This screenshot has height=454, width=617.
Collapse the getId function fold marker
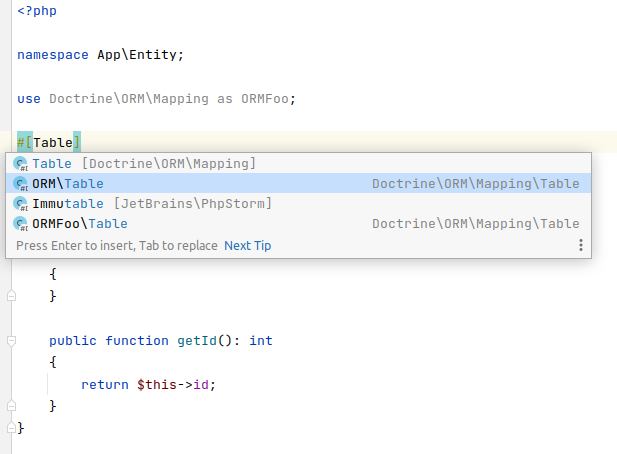pos(11,341)
